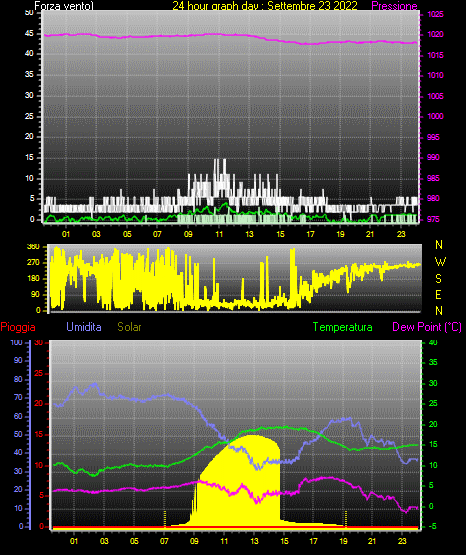Click the "985" pressure axis value
The height and width of the screenshot is (555, 466).
(x=433, y=178)
